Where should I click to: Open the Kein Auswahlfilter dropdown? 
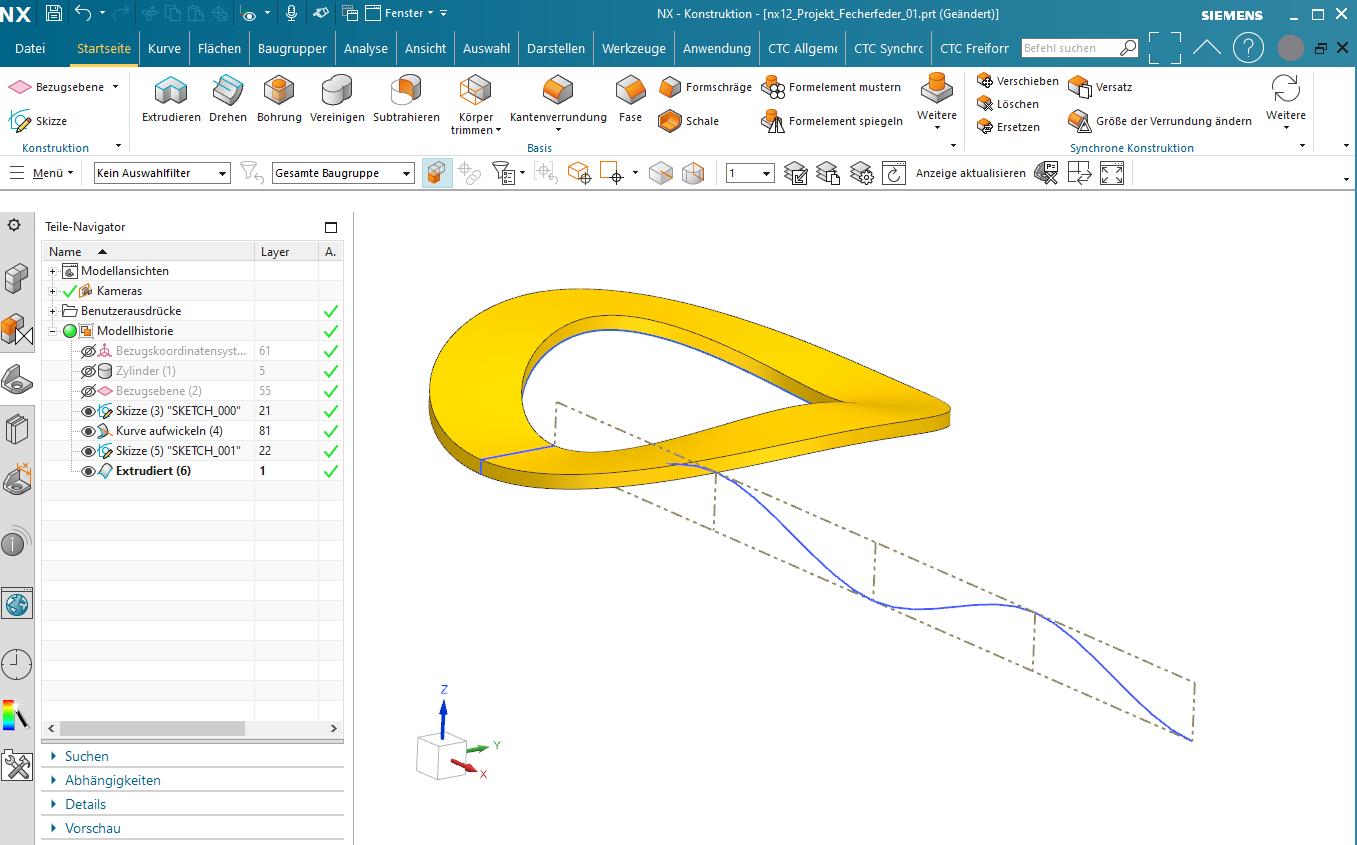[162, 173]
